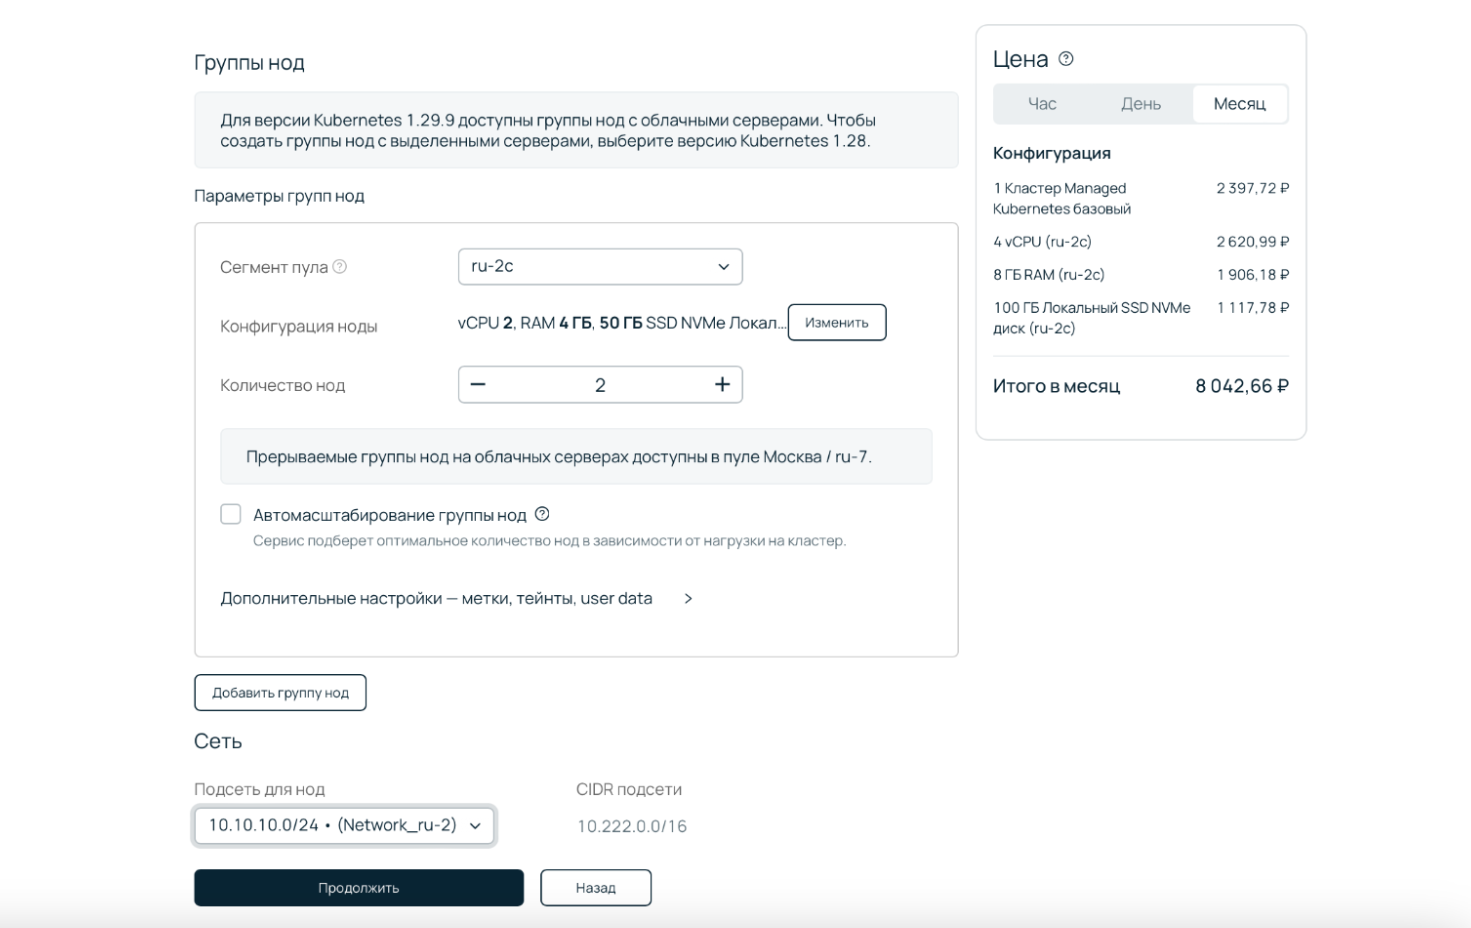The width and height of the screenshot is (1471, 928).
Task: Open the Сегмент пула help tooltip icon
Action: click(340, 267)
